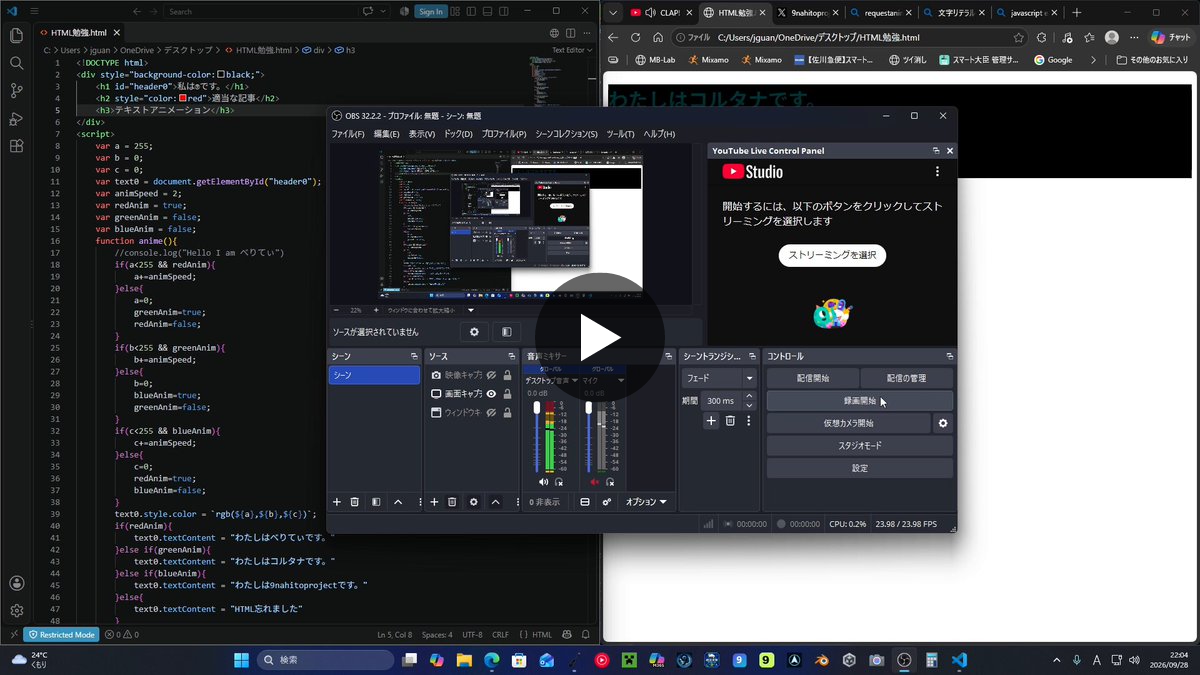Screen dimensions: 1200x675
Task: Open OBS プロファイル(P) menu
Action: tap(504, 134)
